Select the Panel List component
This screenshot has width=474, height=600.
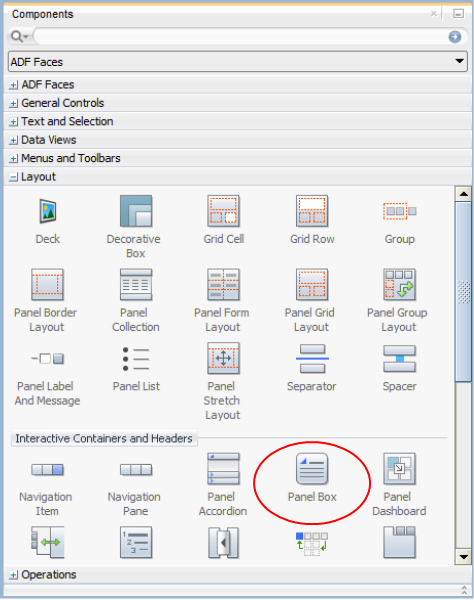(136, 371)
